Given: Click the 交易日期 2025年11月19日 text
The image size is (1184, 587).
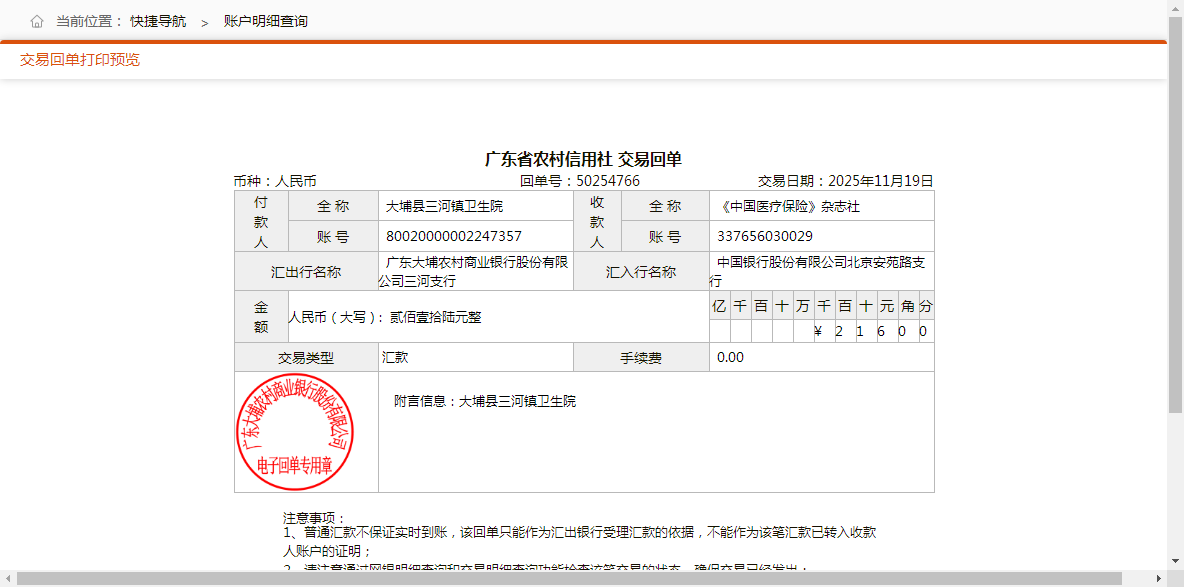Looking at the screenshot, I should point(874,181).
